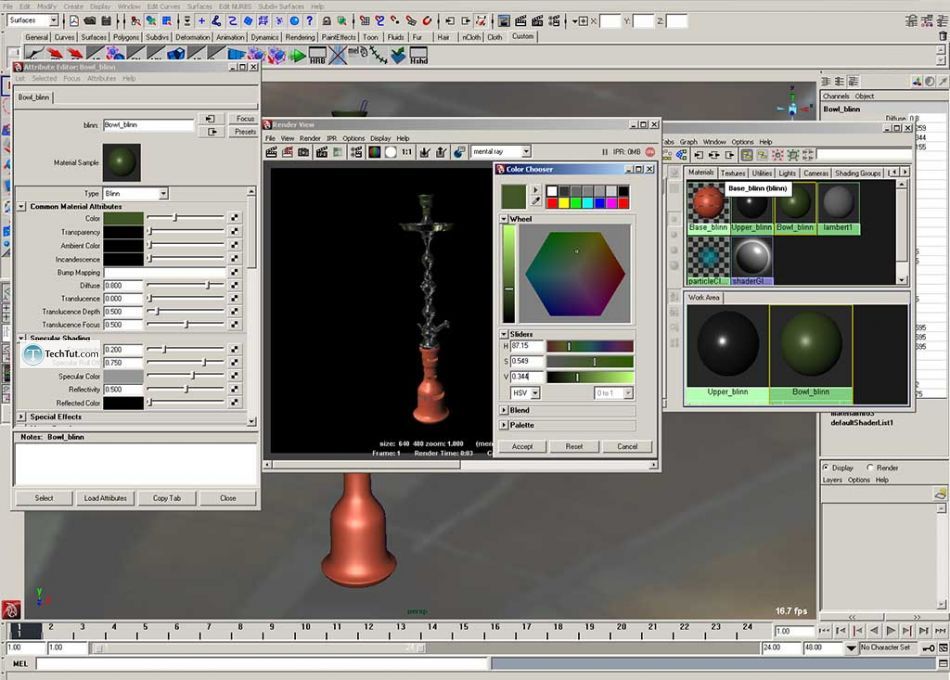
Task: Click the input connections icon in Hypershade
Action: point(699,155)
